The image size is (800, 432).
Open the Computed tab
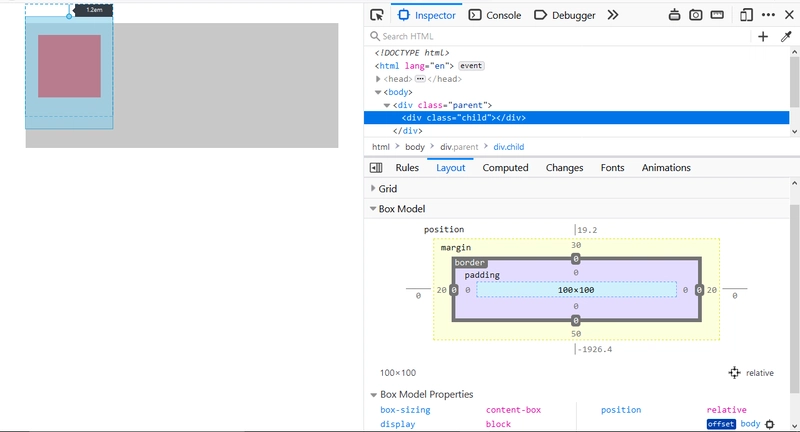pos(505,168)
